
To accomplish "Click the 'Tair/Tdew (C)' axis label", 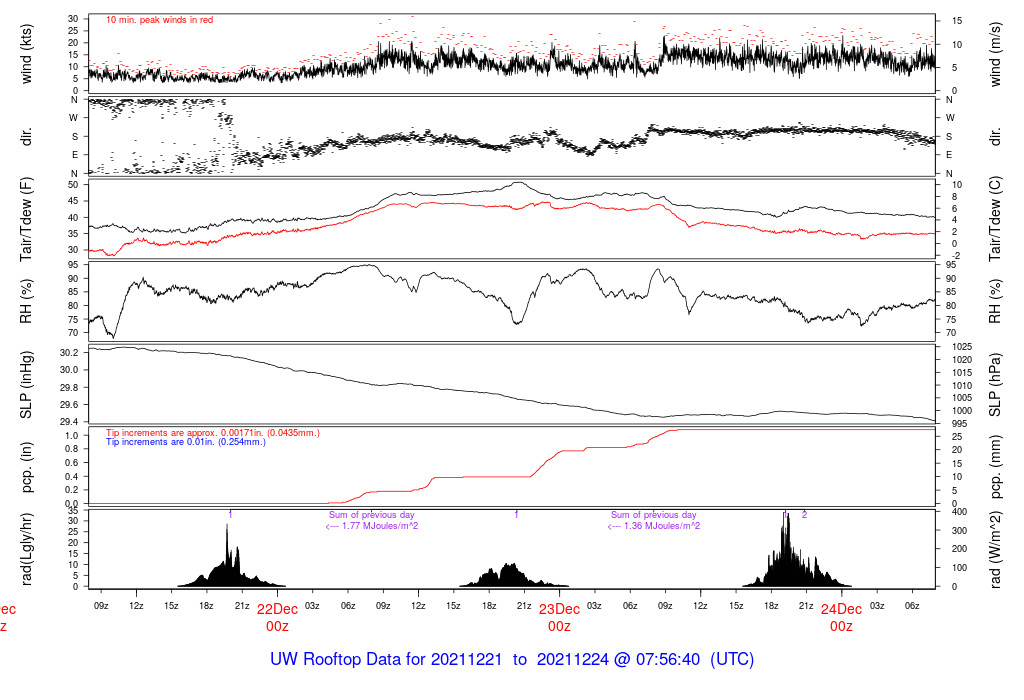I will tap(995, 219).
